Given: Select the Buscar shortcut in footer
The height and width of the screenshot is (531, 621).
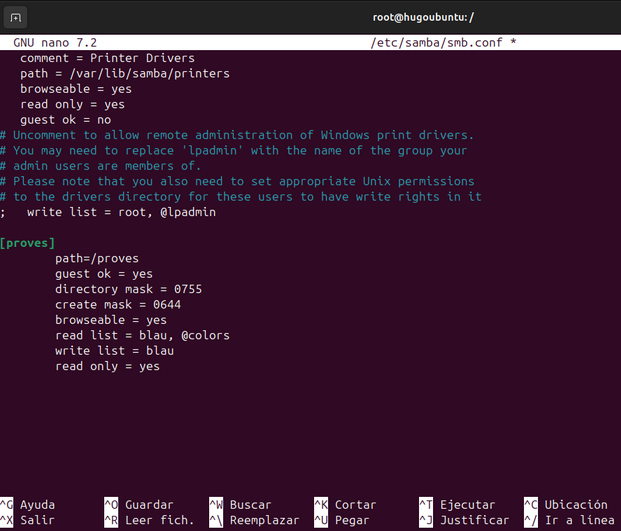Looking at the screenshot, I should (x=250, y=505).
